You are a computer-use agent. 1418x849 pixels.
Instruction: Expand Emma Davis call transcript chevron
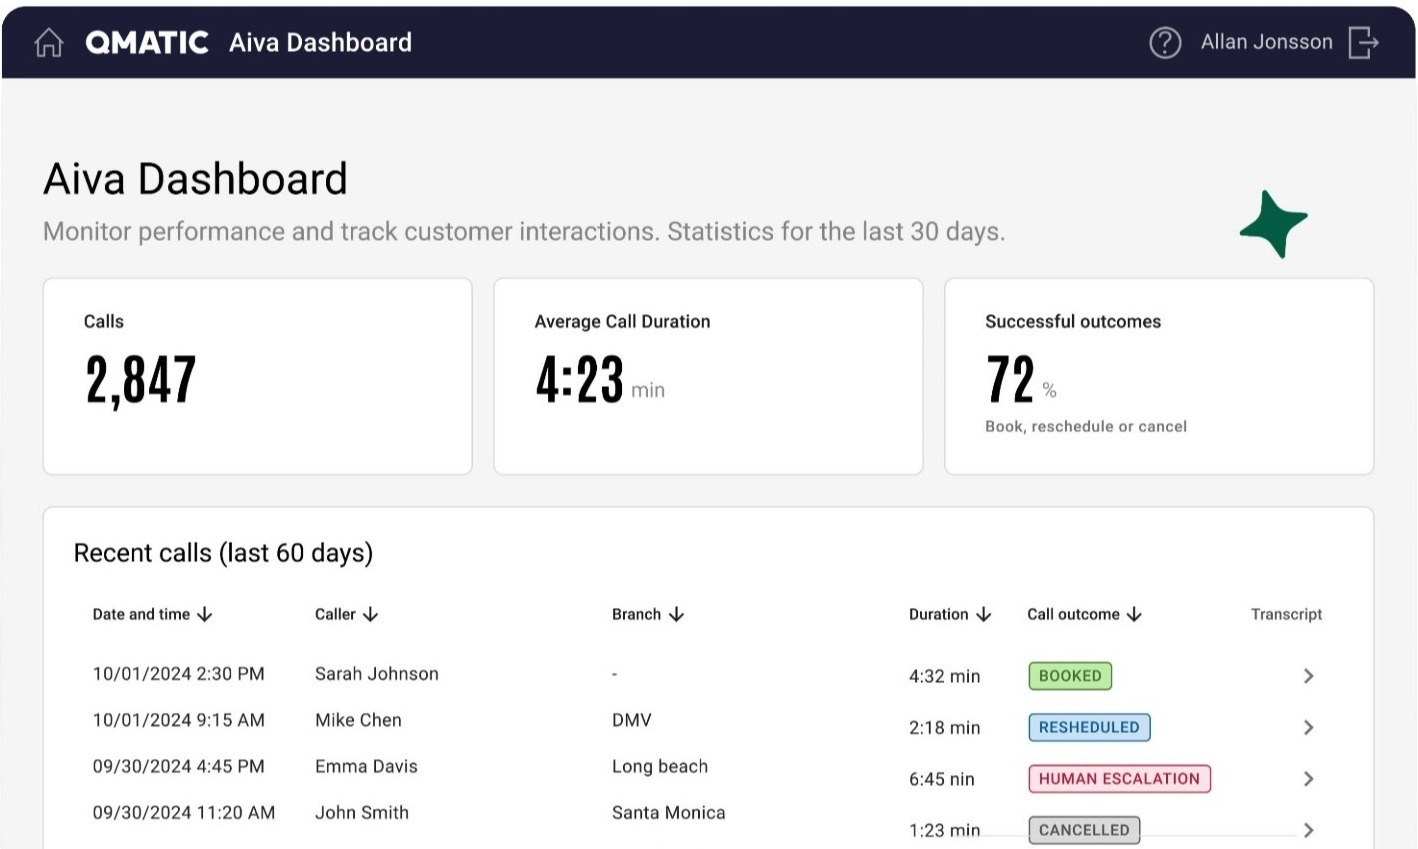(x=1308, y=779)
